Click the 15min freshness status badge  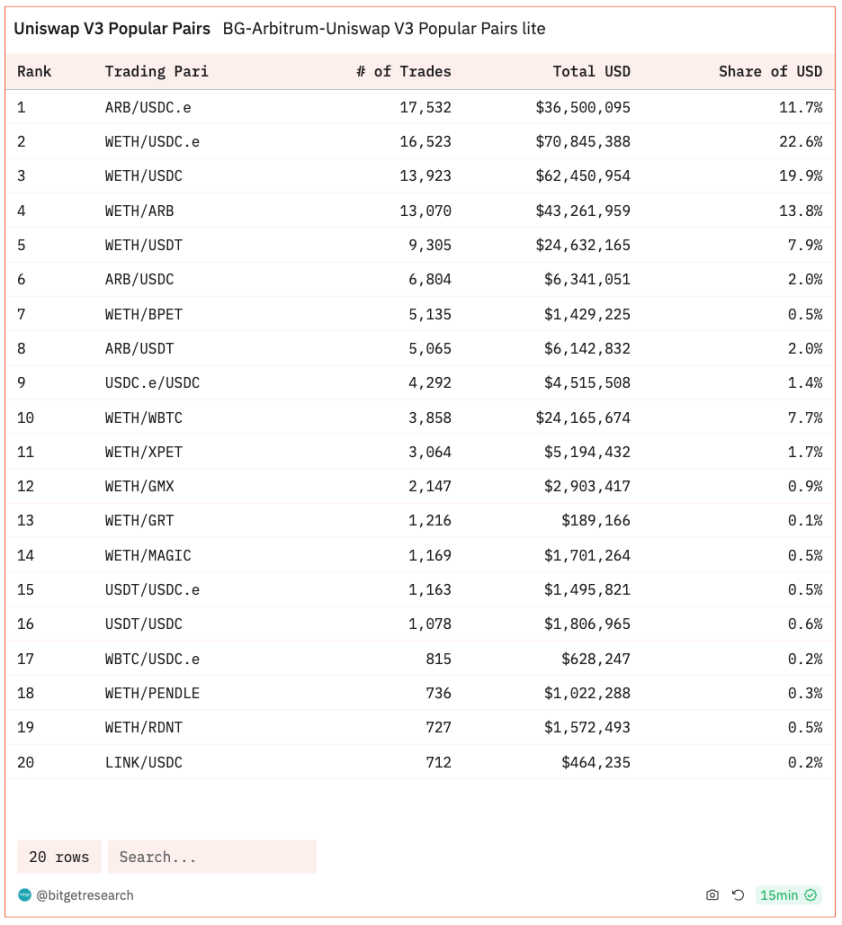pos(788,895)
